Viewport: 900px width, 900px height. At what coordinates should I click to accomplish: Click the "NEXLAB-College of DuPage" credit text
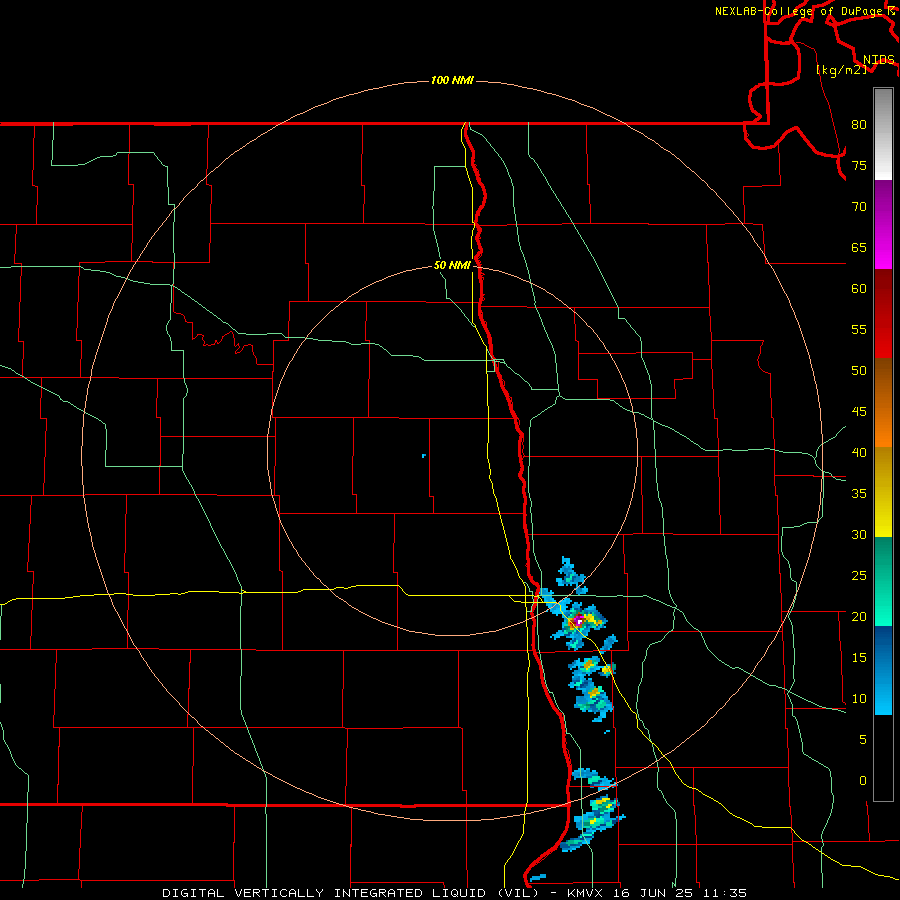[798, 11]
